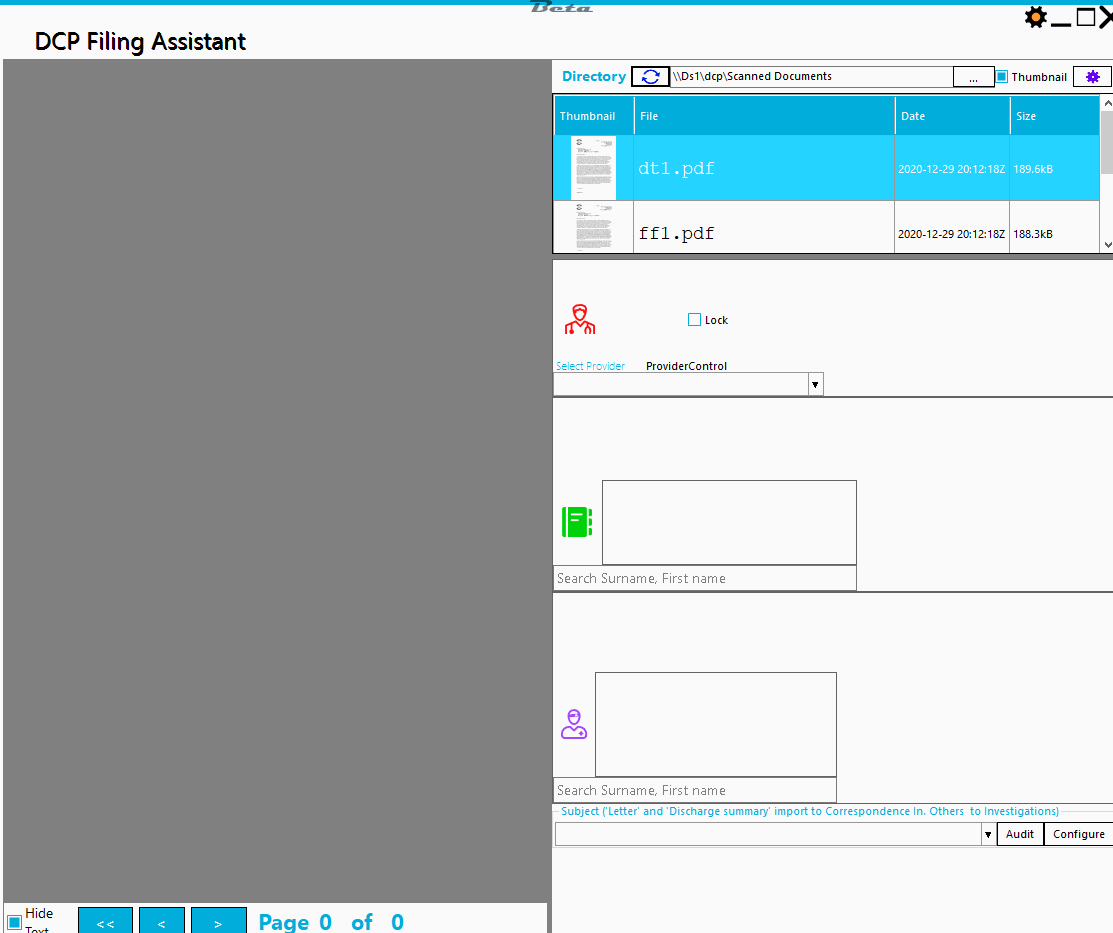Click the Audit button
Image resolution: width=1113 pixels, height=933 pixels.
pyautogui.click(x=1020, y=834)
